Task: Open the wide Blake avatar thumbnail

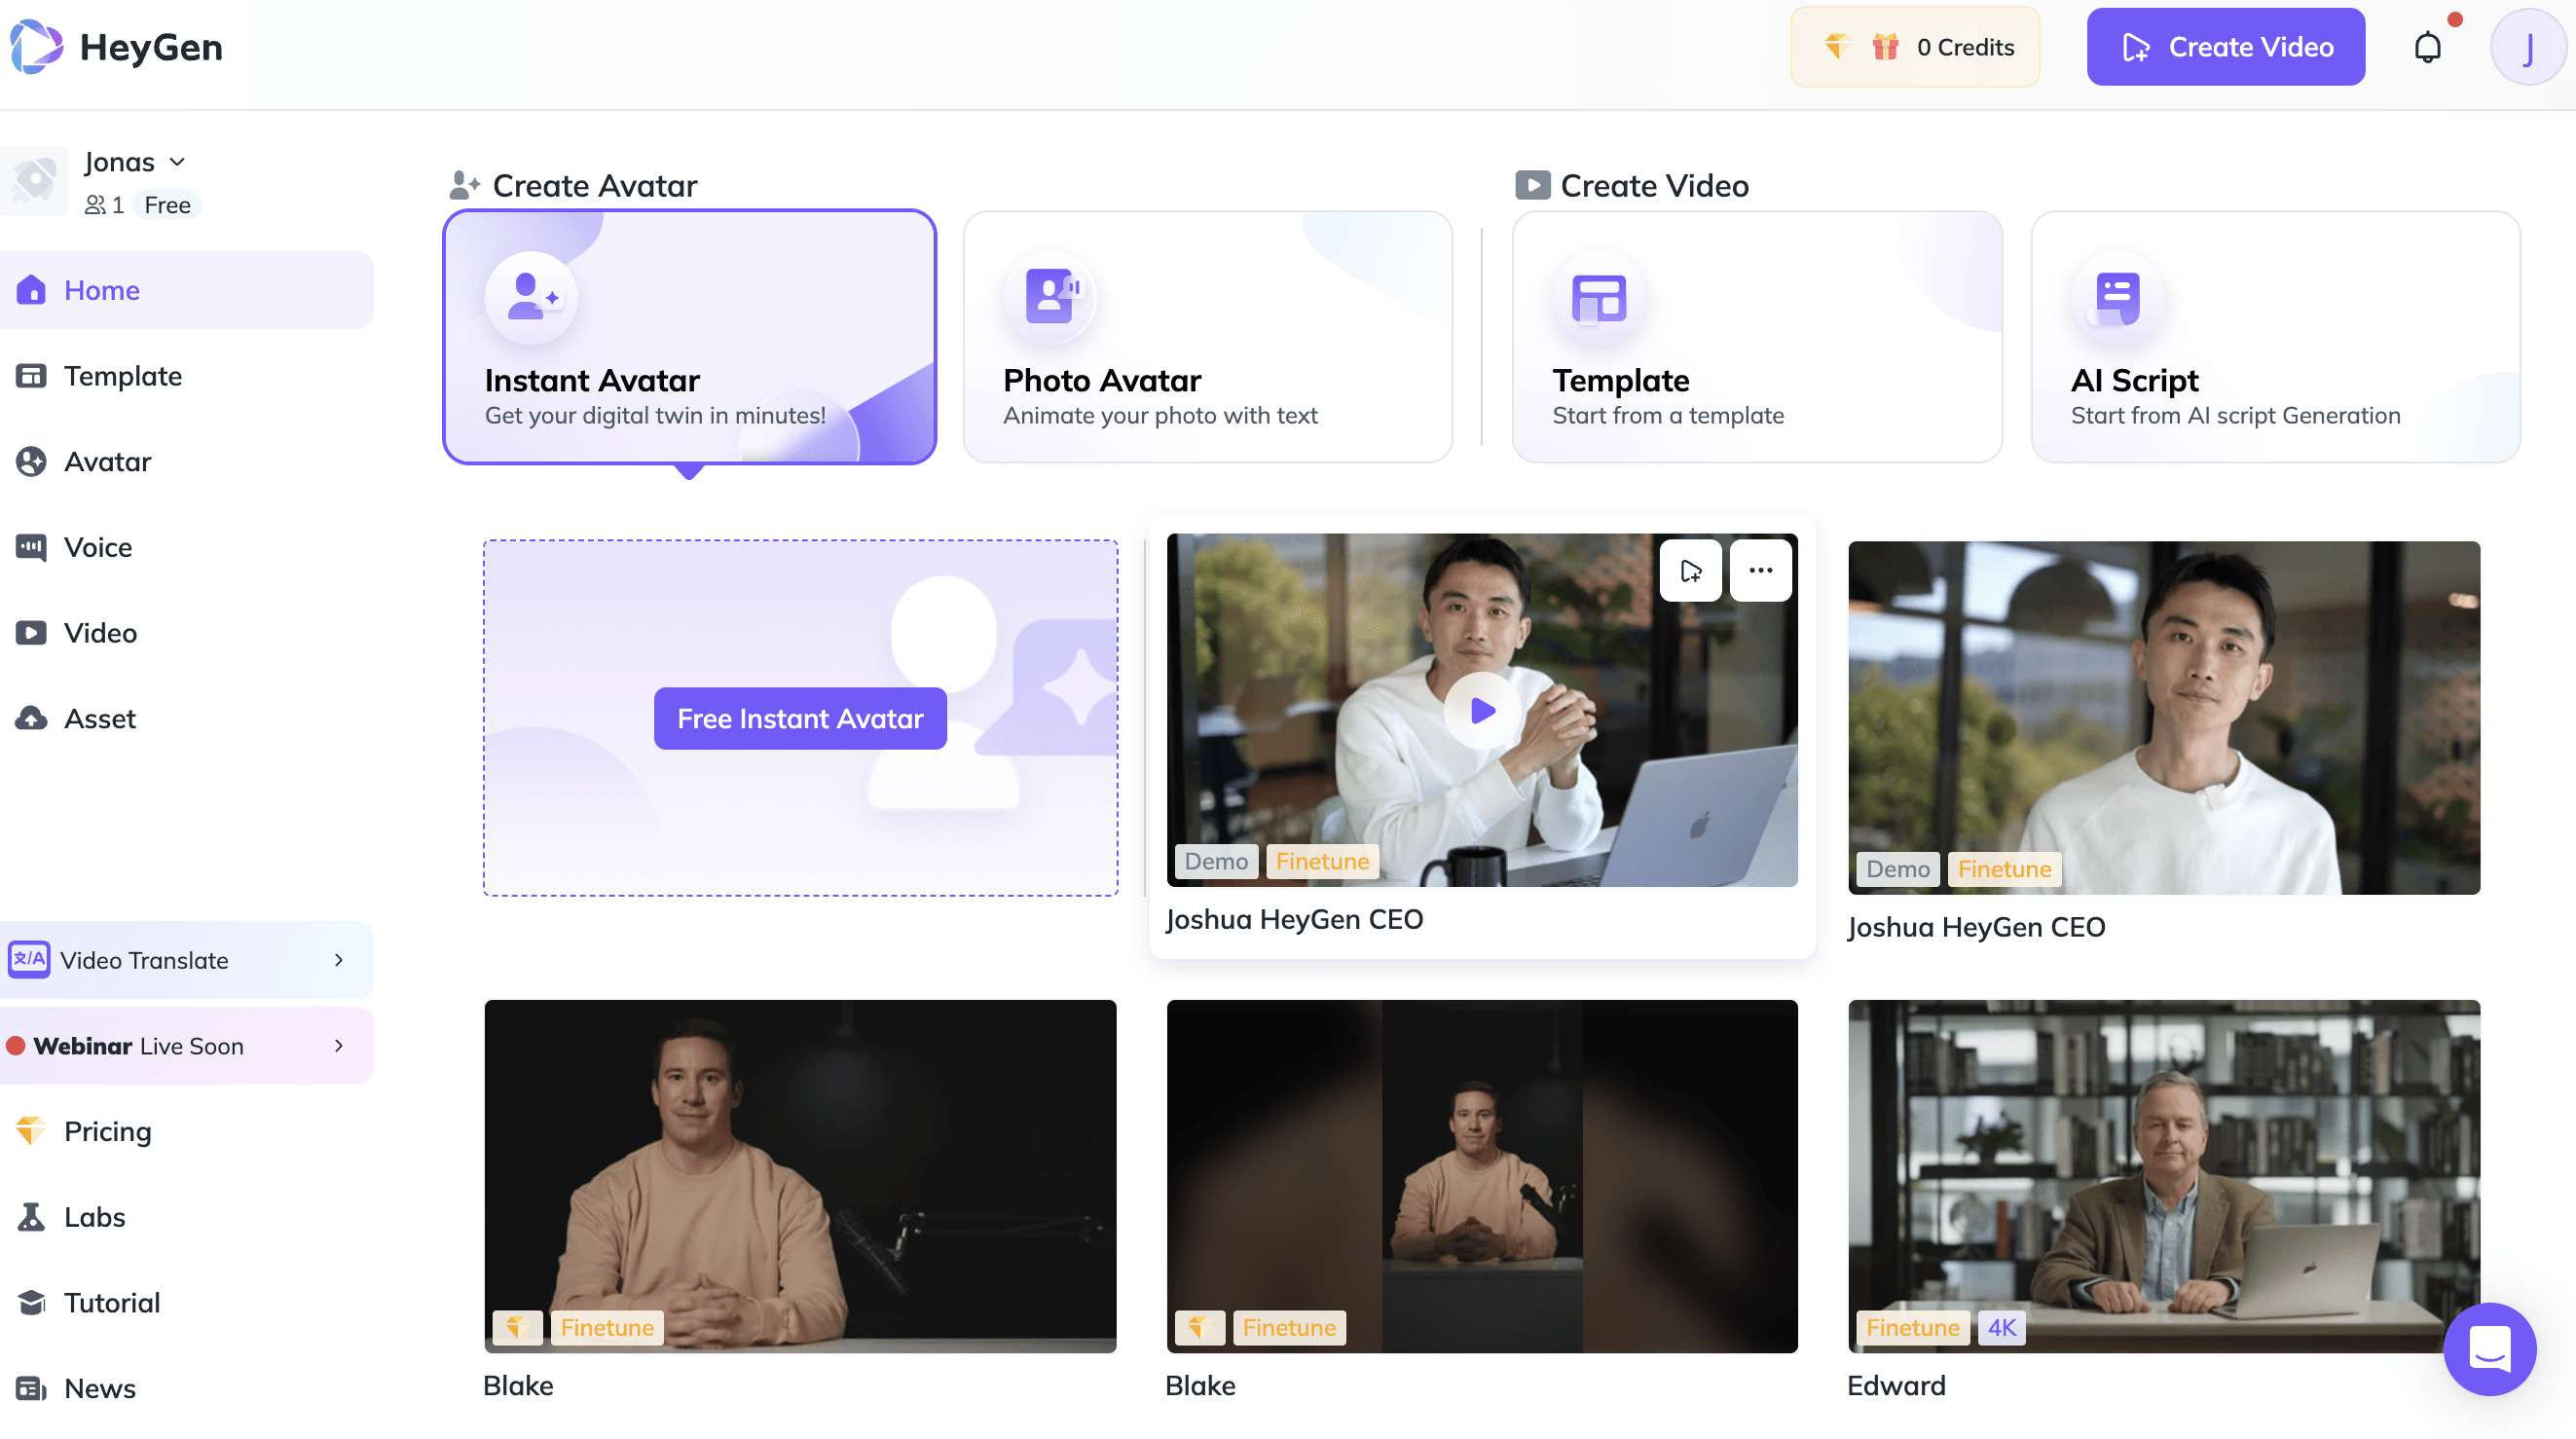Action: pos(800,1176)
